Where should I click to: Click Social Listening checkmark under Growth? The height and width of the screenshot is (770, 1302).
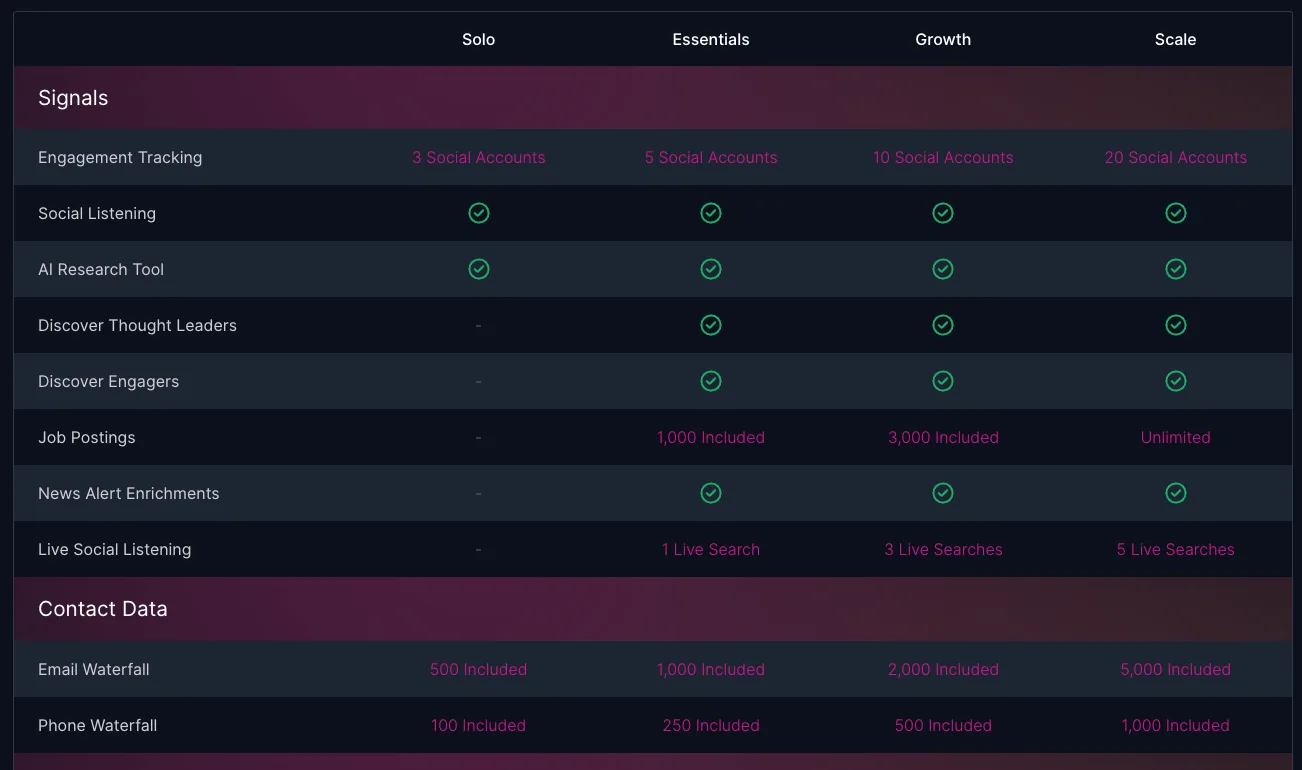(x=943, y=213)
